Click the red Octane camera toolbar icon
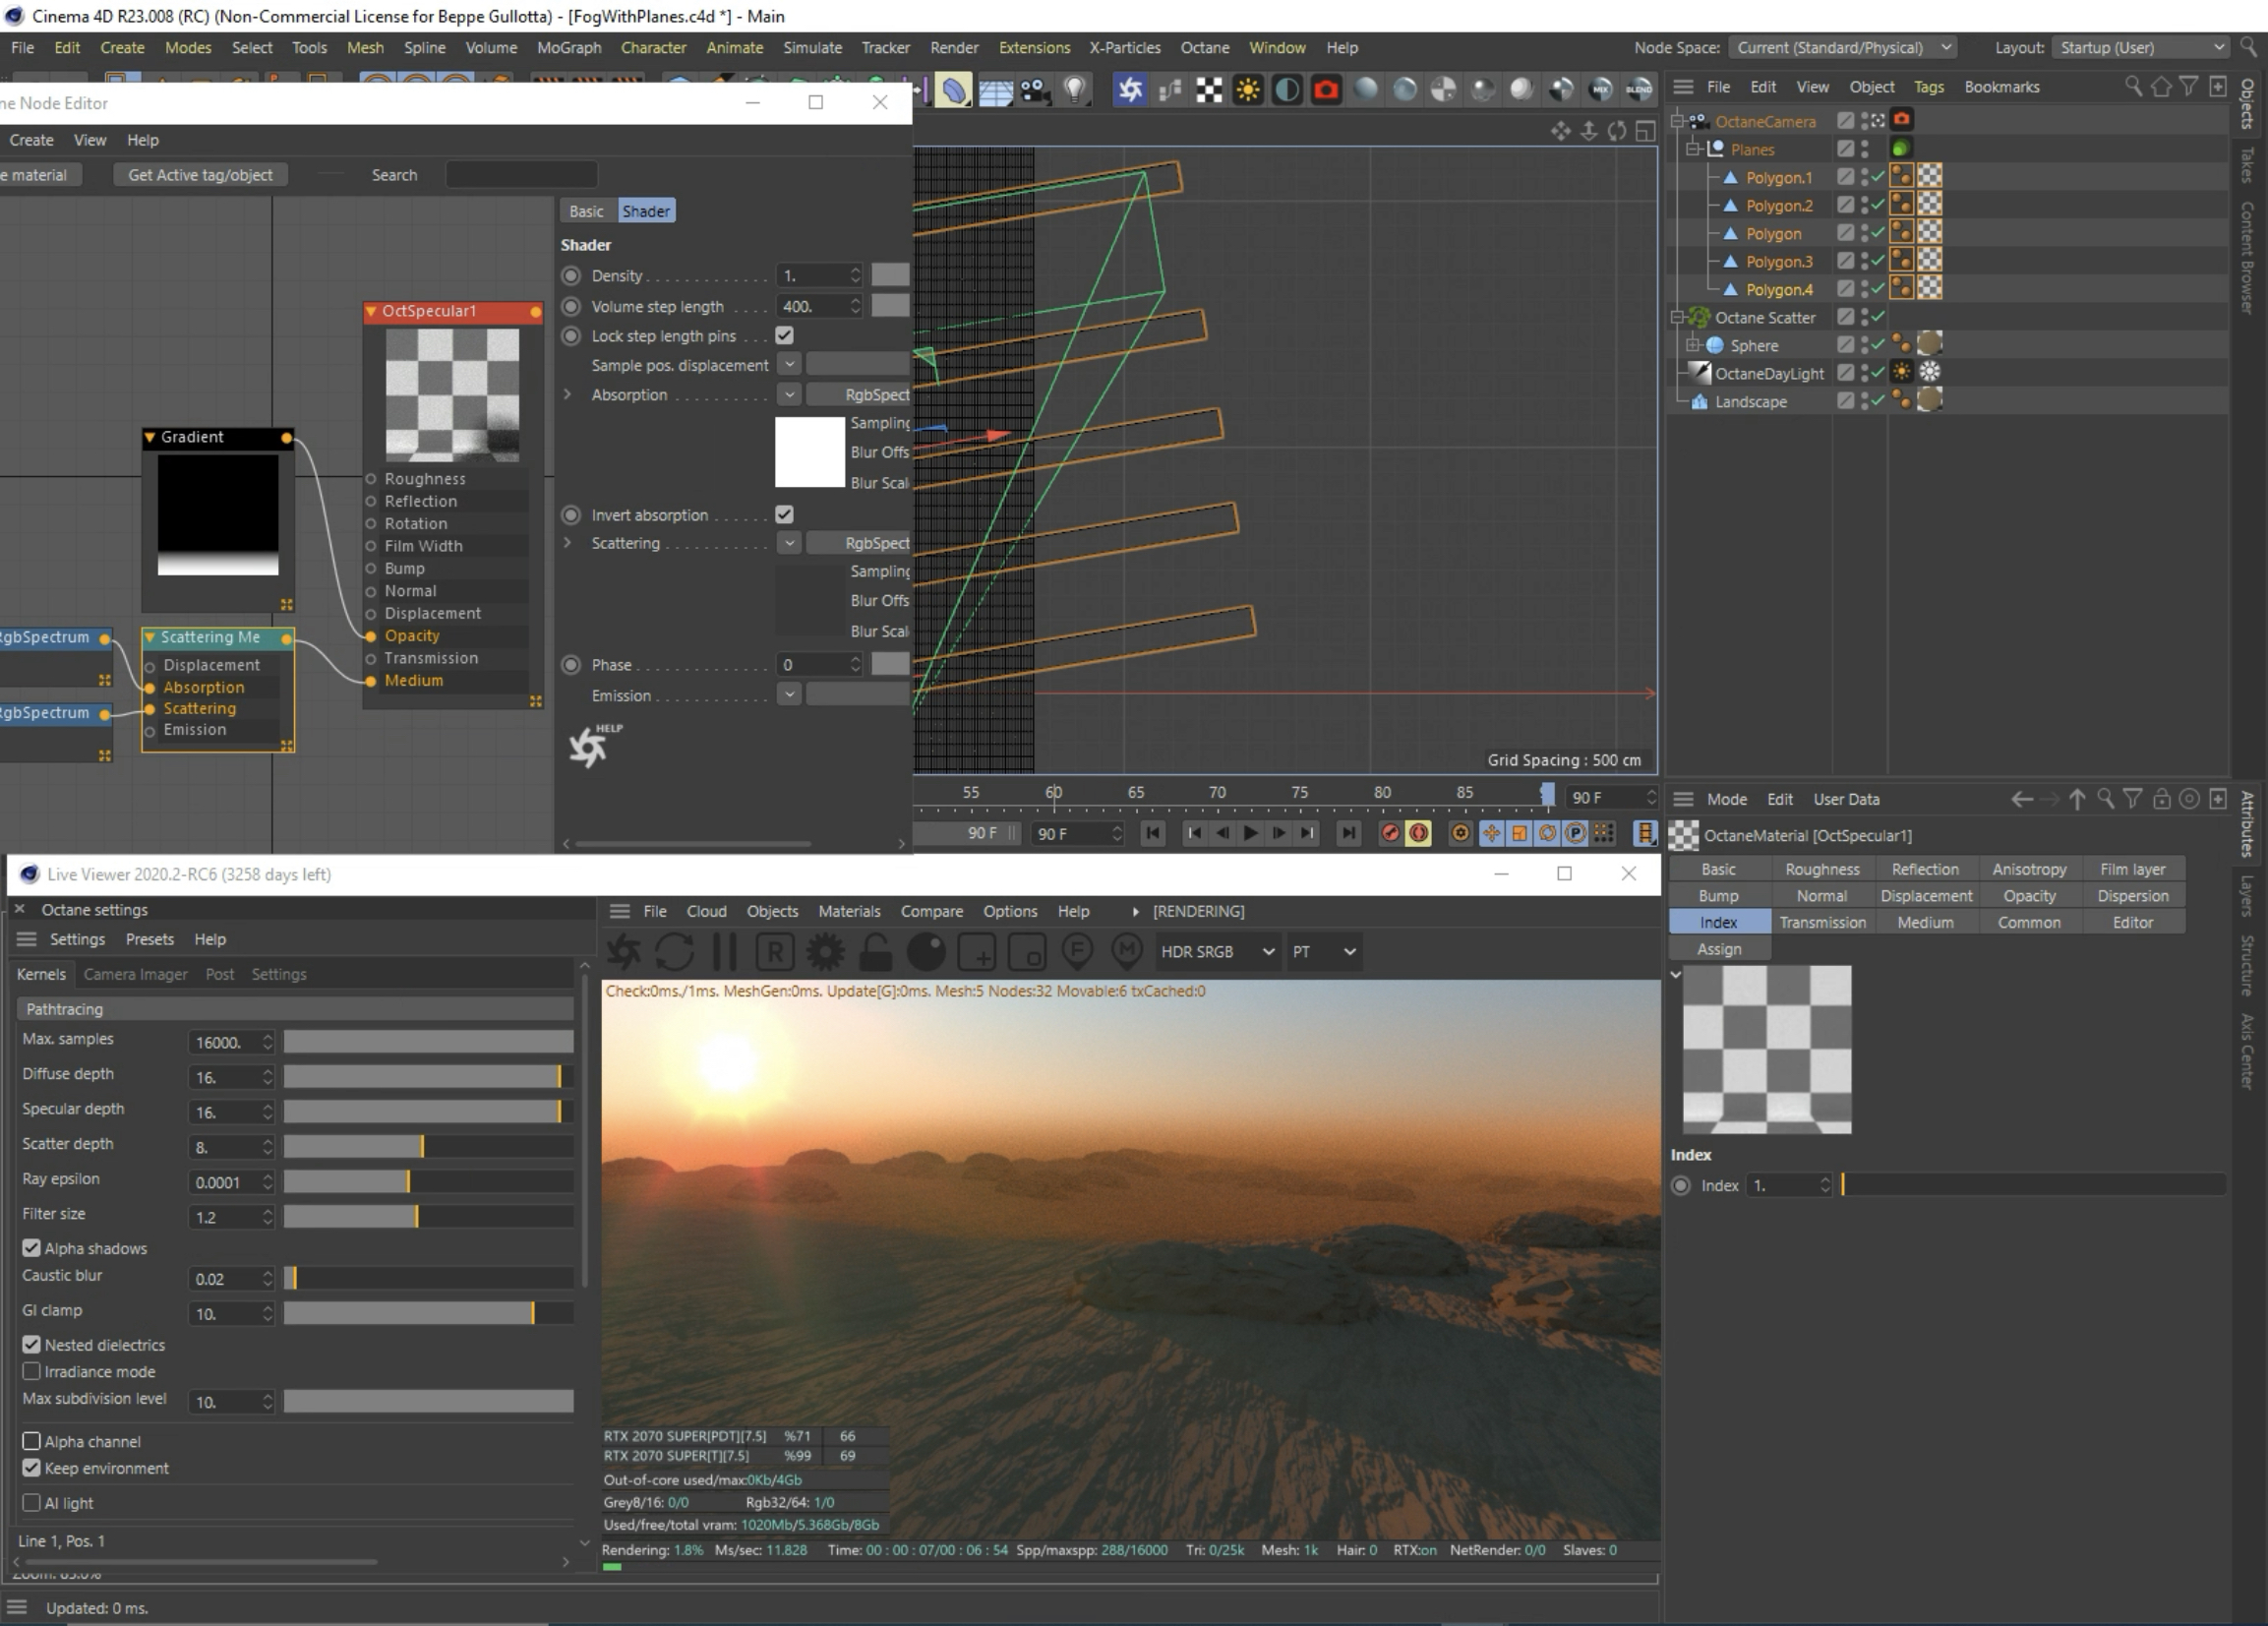This screenshot has height=1626, width=2268. tap(1326, 90)
